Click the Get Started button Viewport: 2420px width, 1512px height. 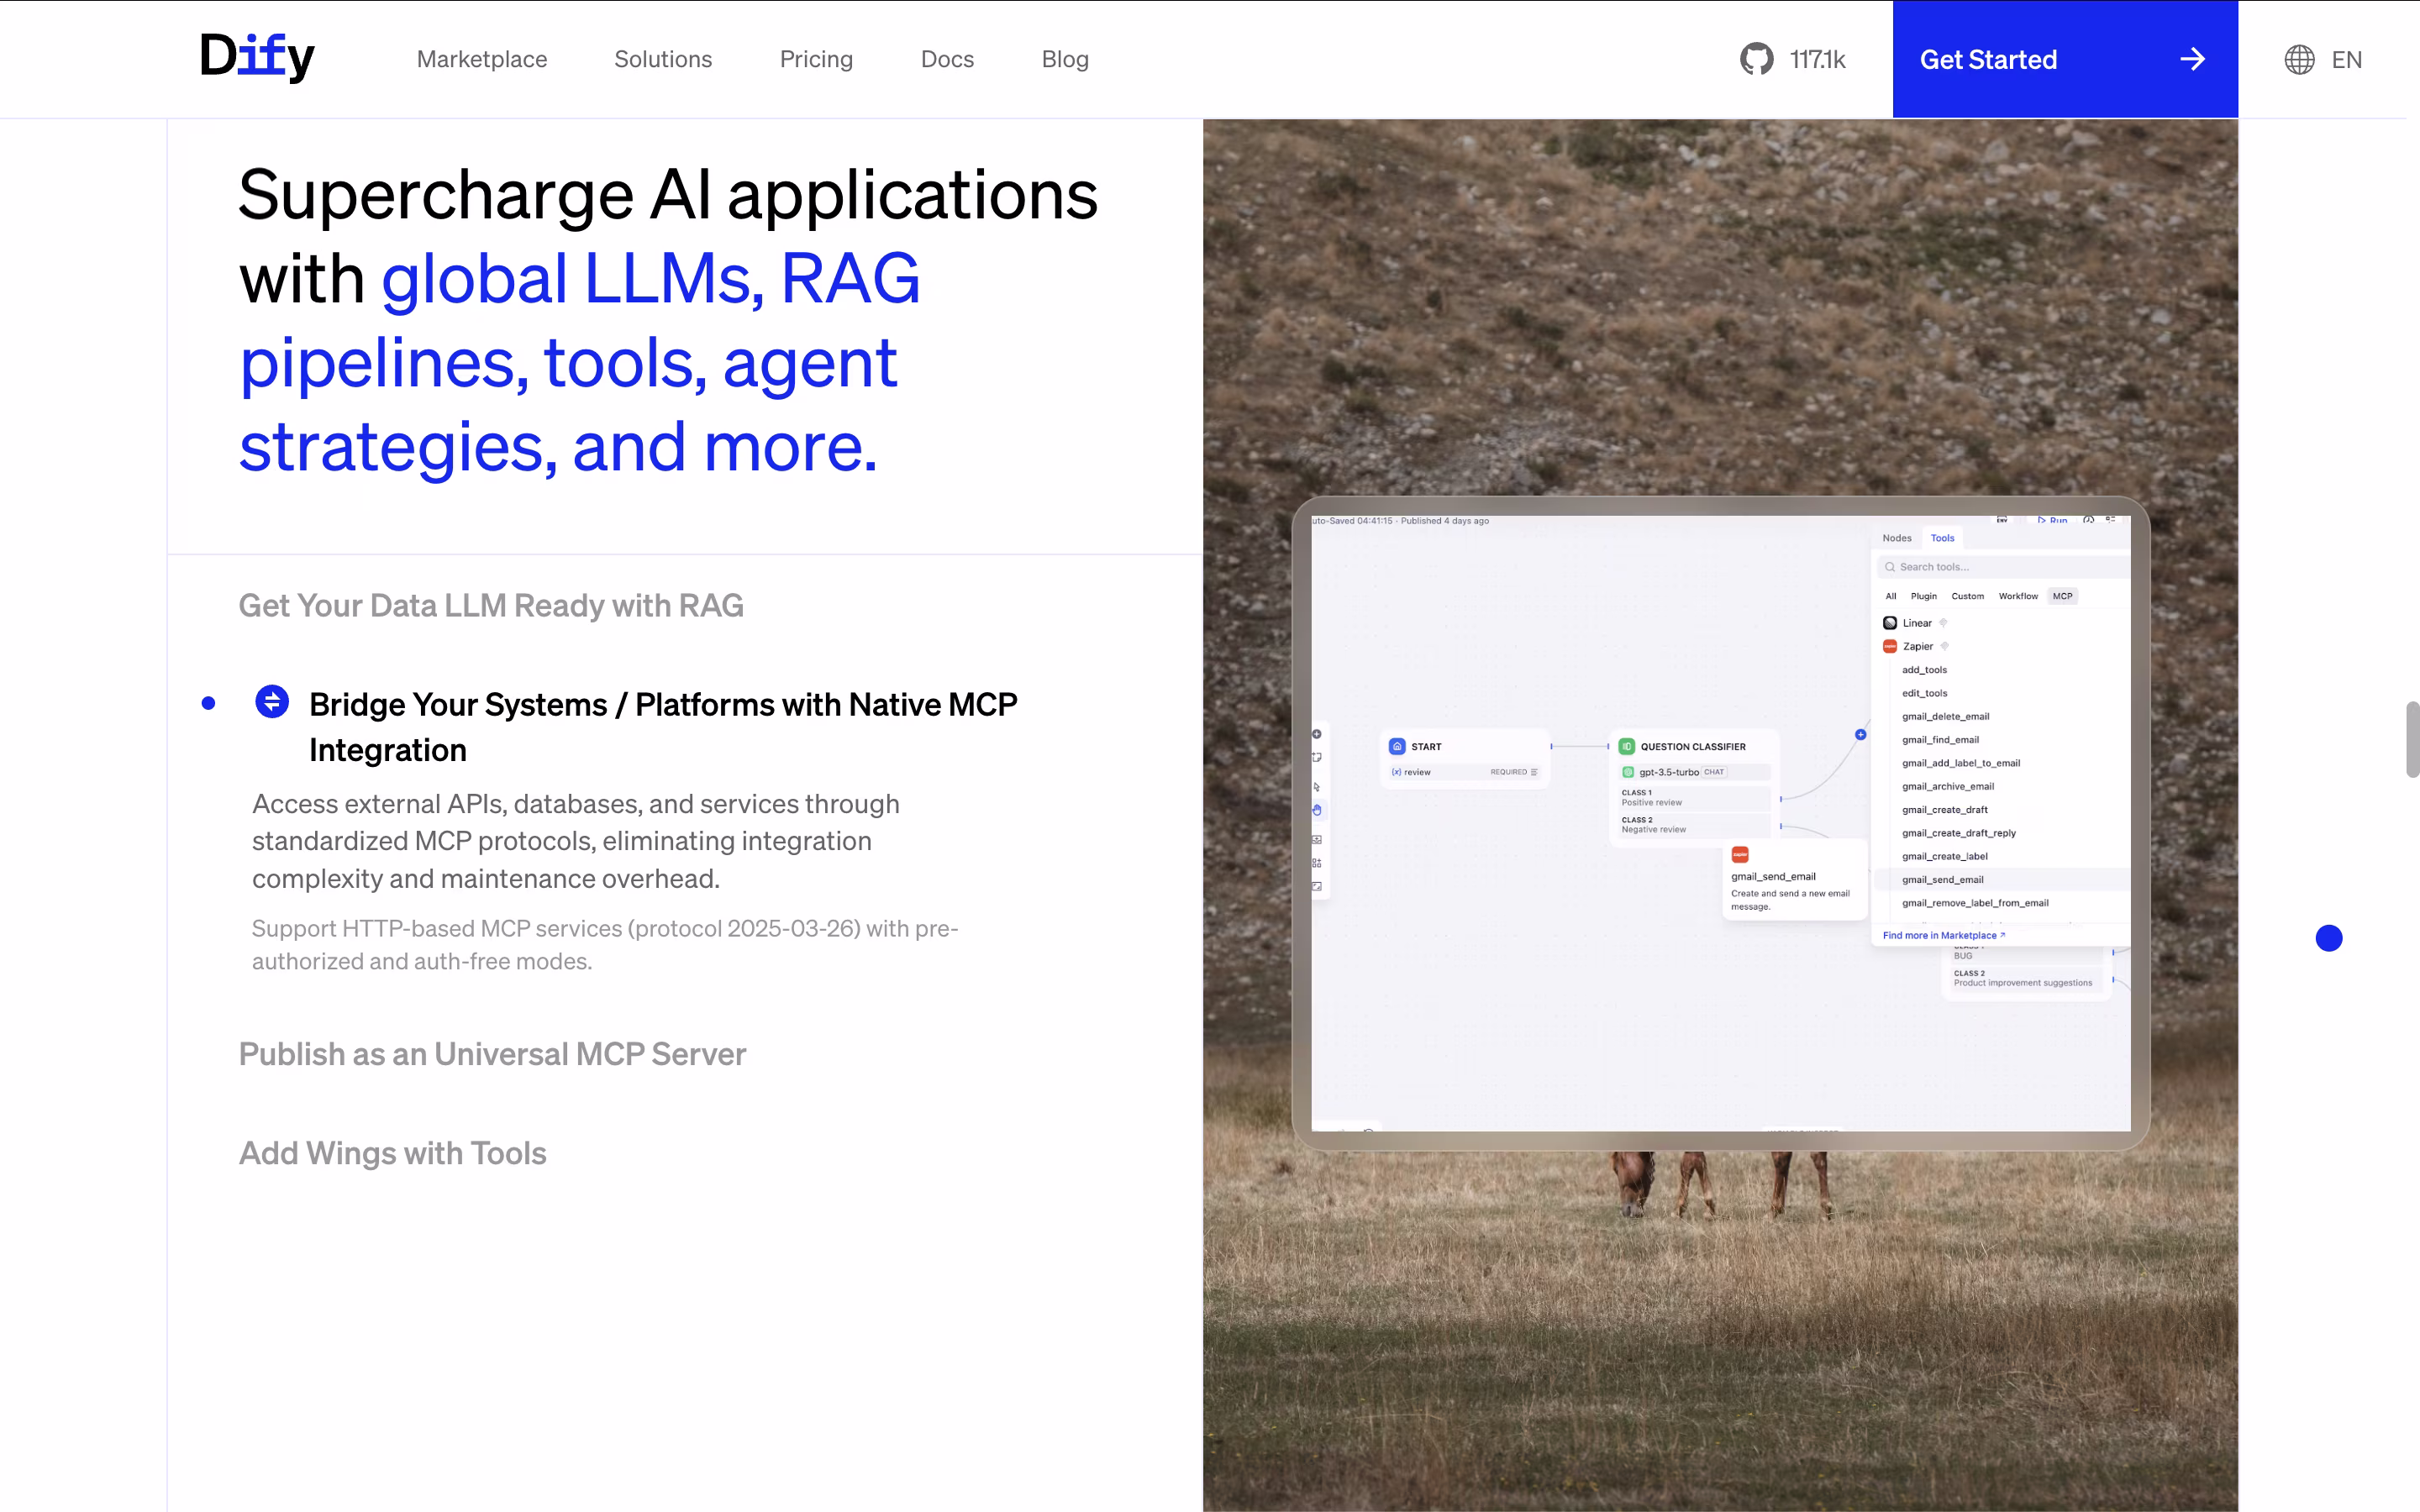[2064, 59]
